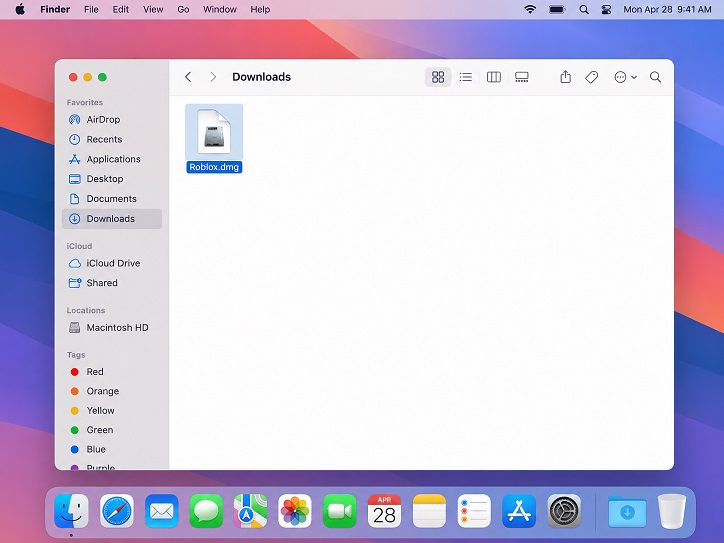Select Downloads in the sidebar
Image resolution: width=724 pixels, height=543 pixels.
coord(112,218)
